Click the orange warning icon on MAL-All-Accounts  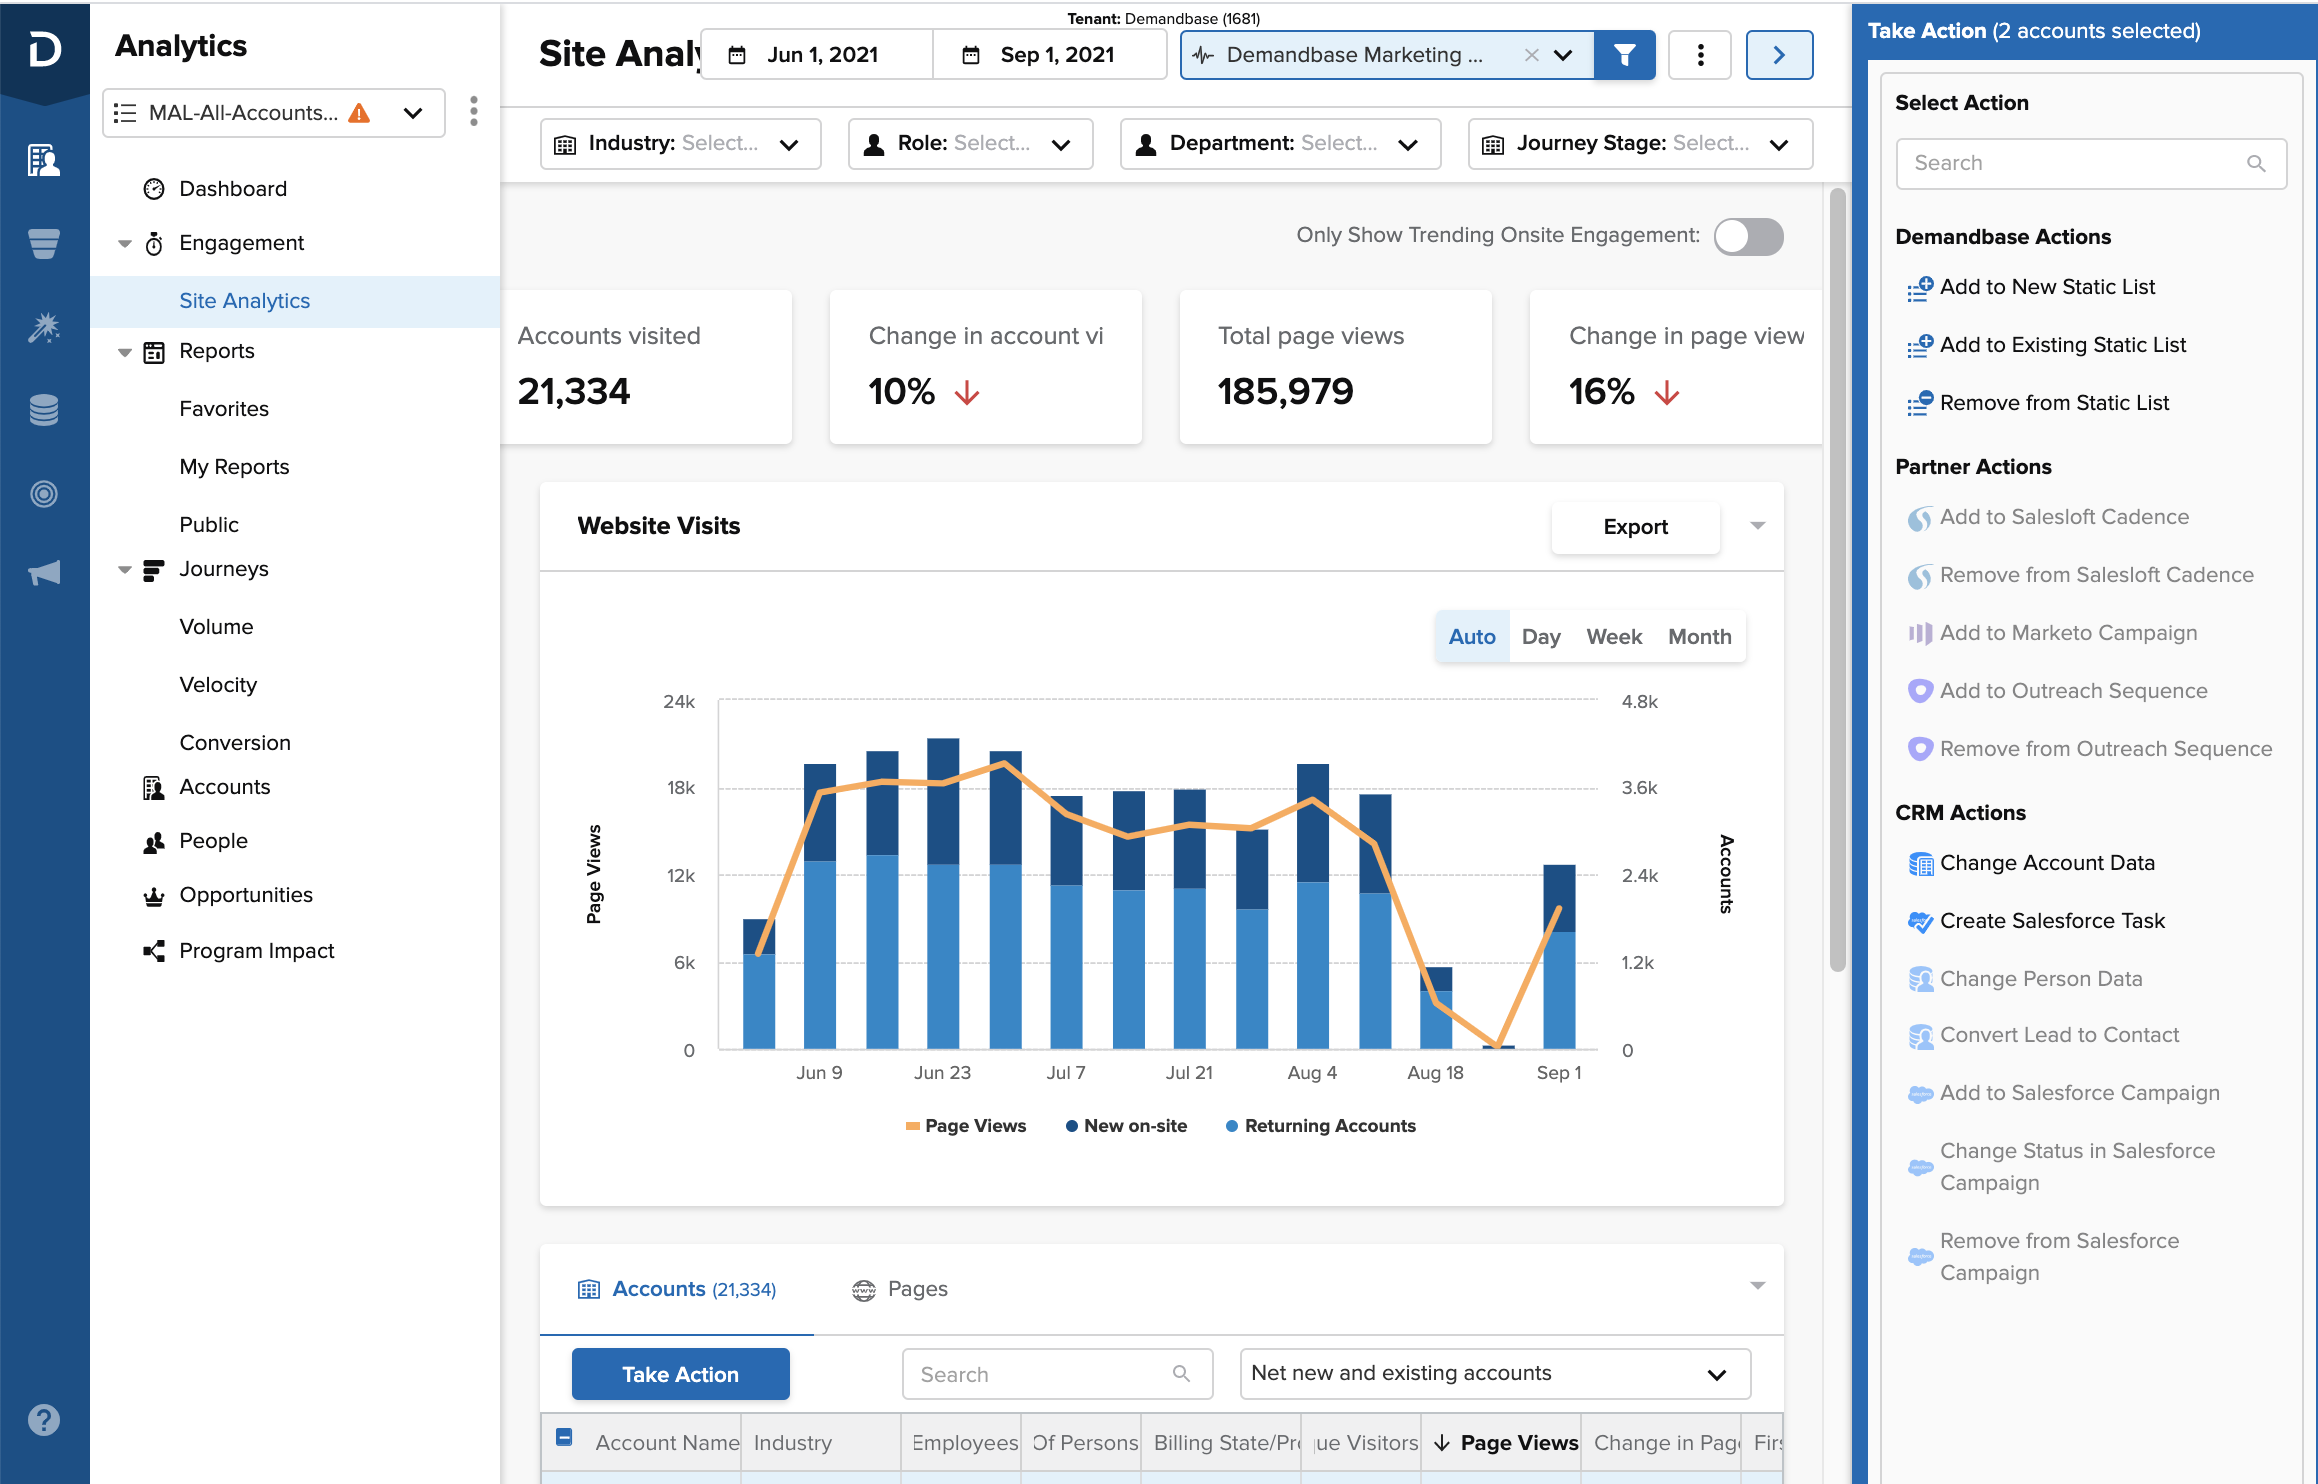[359, 113]
